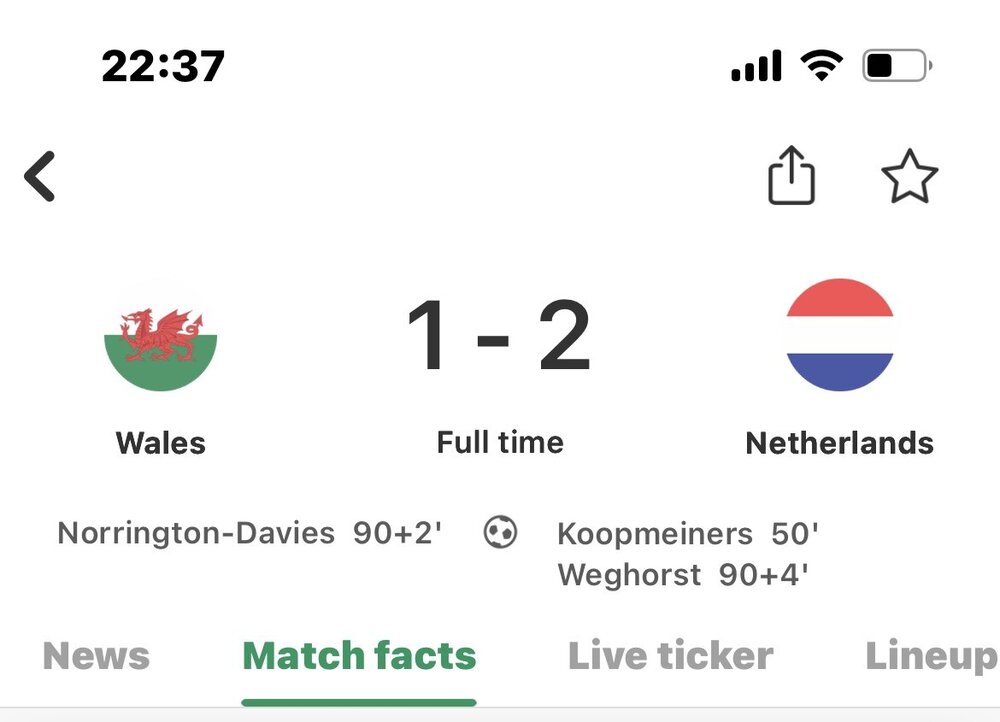
Task: Tap scorer Norrington-Davies 90+2'
Action: 249,533
